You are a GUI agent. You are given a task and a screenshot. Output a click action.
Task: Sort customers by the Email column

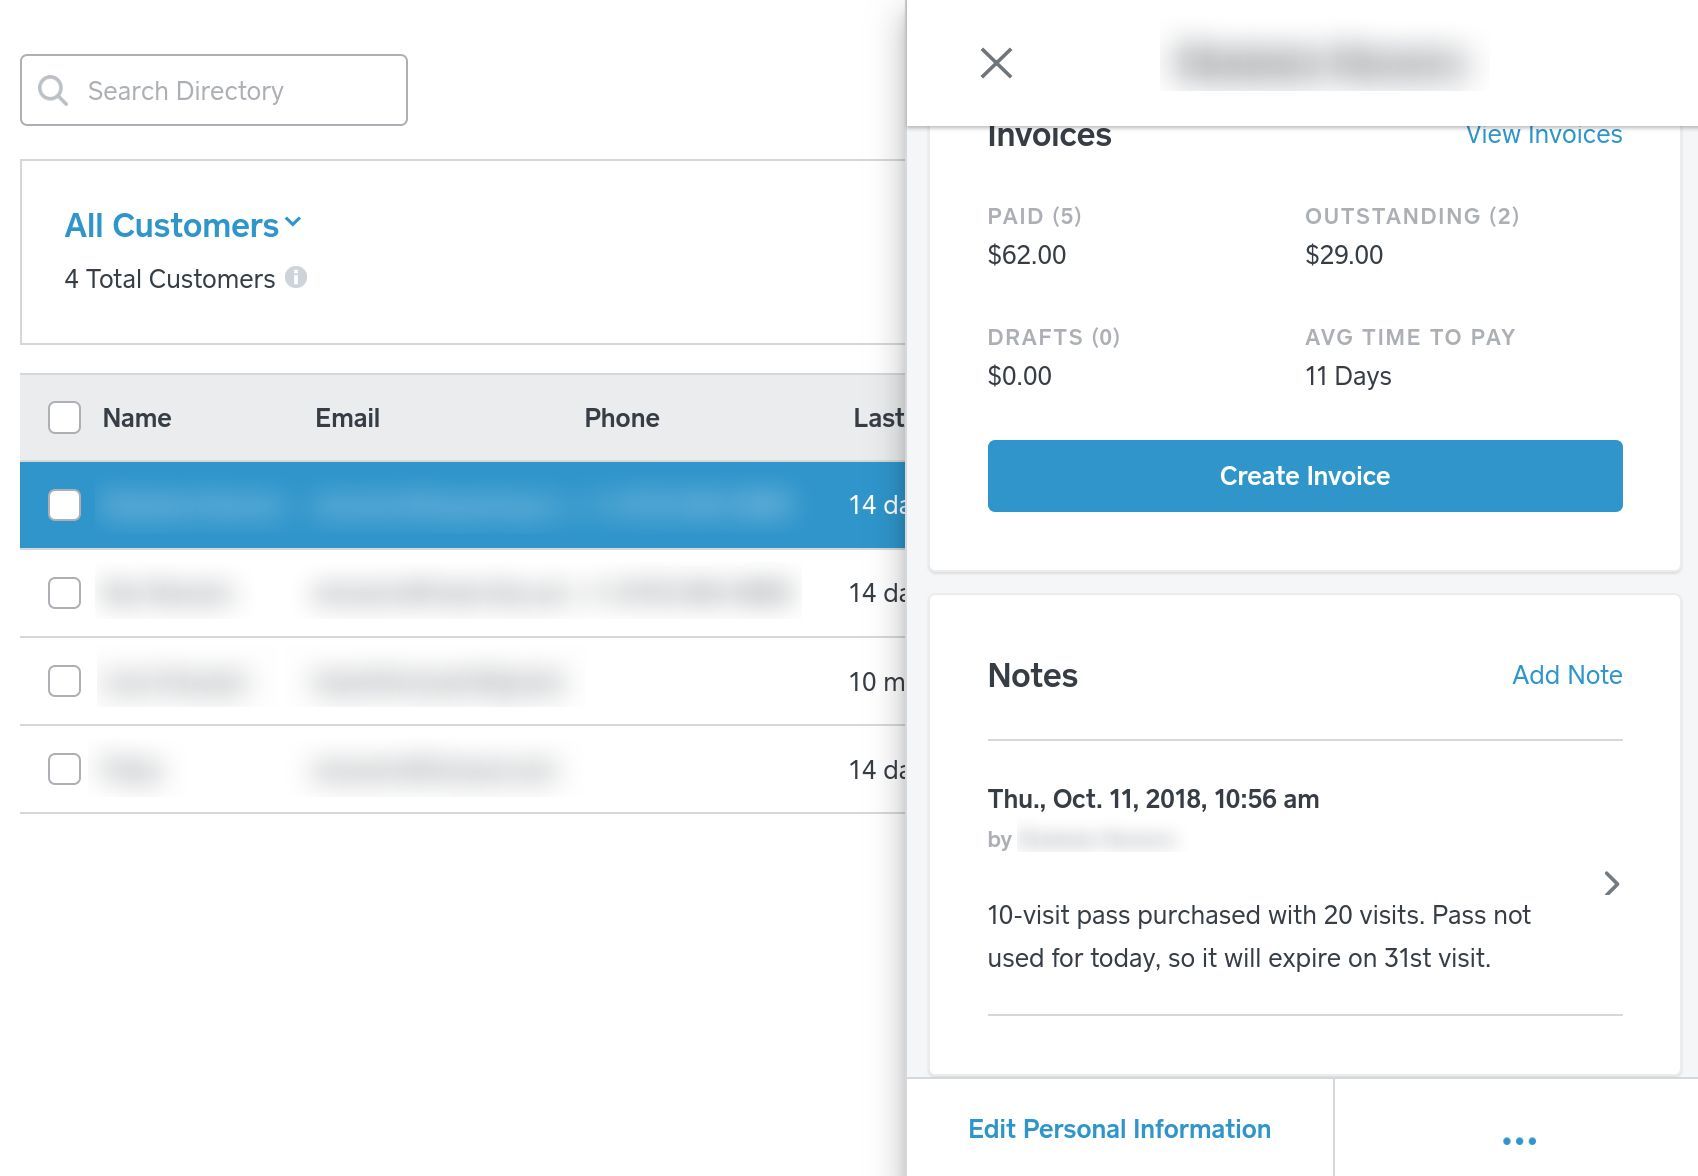coord(346,417)
